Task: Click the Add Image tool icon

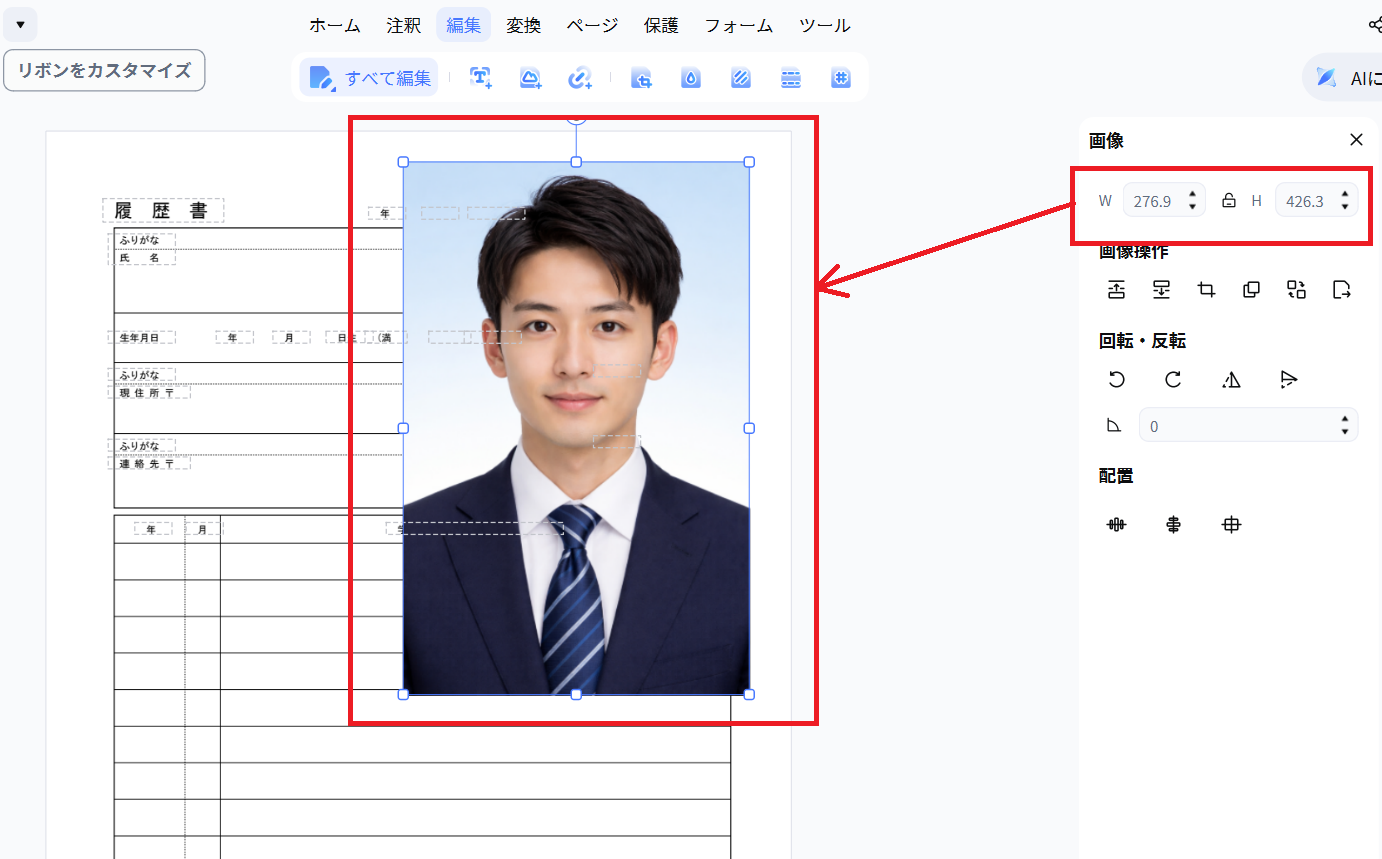Action: pos(530,78)
